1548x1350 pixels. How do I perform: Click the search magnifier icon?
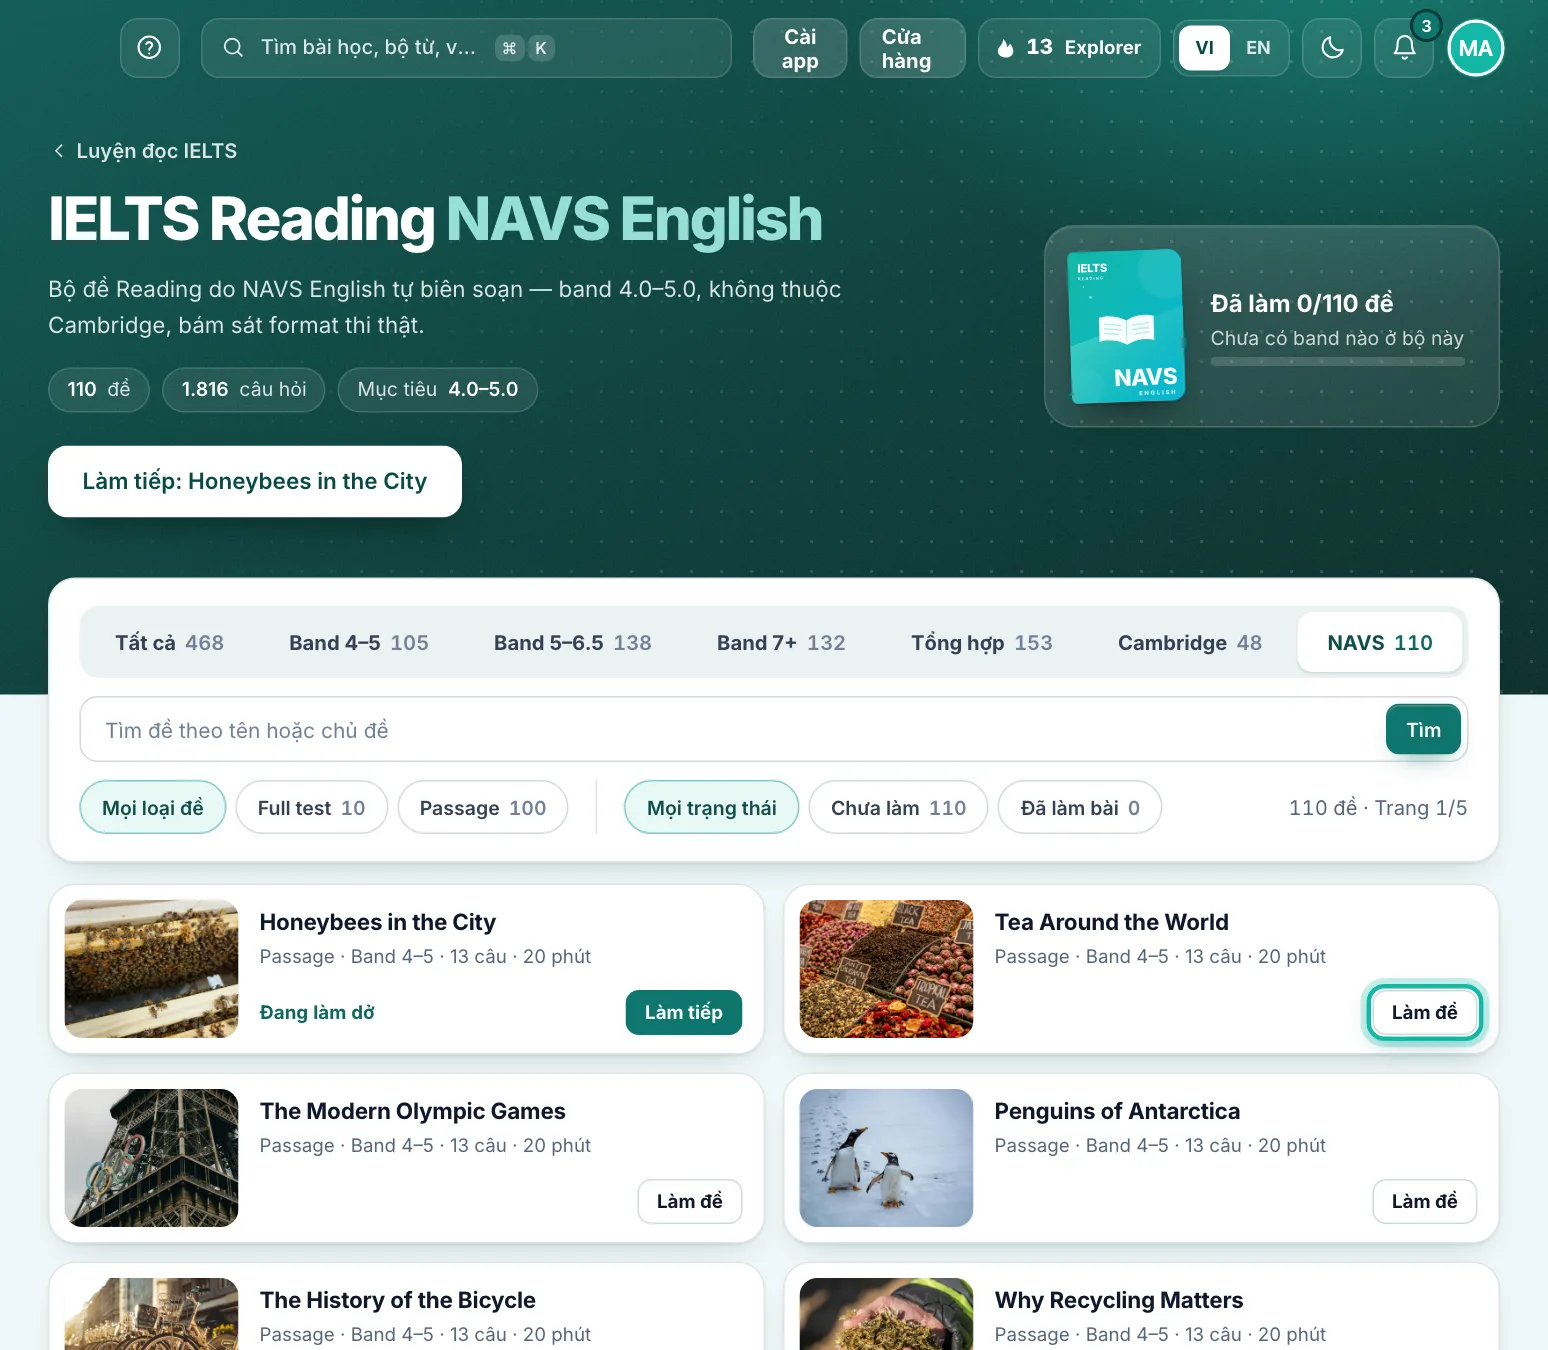233,48
